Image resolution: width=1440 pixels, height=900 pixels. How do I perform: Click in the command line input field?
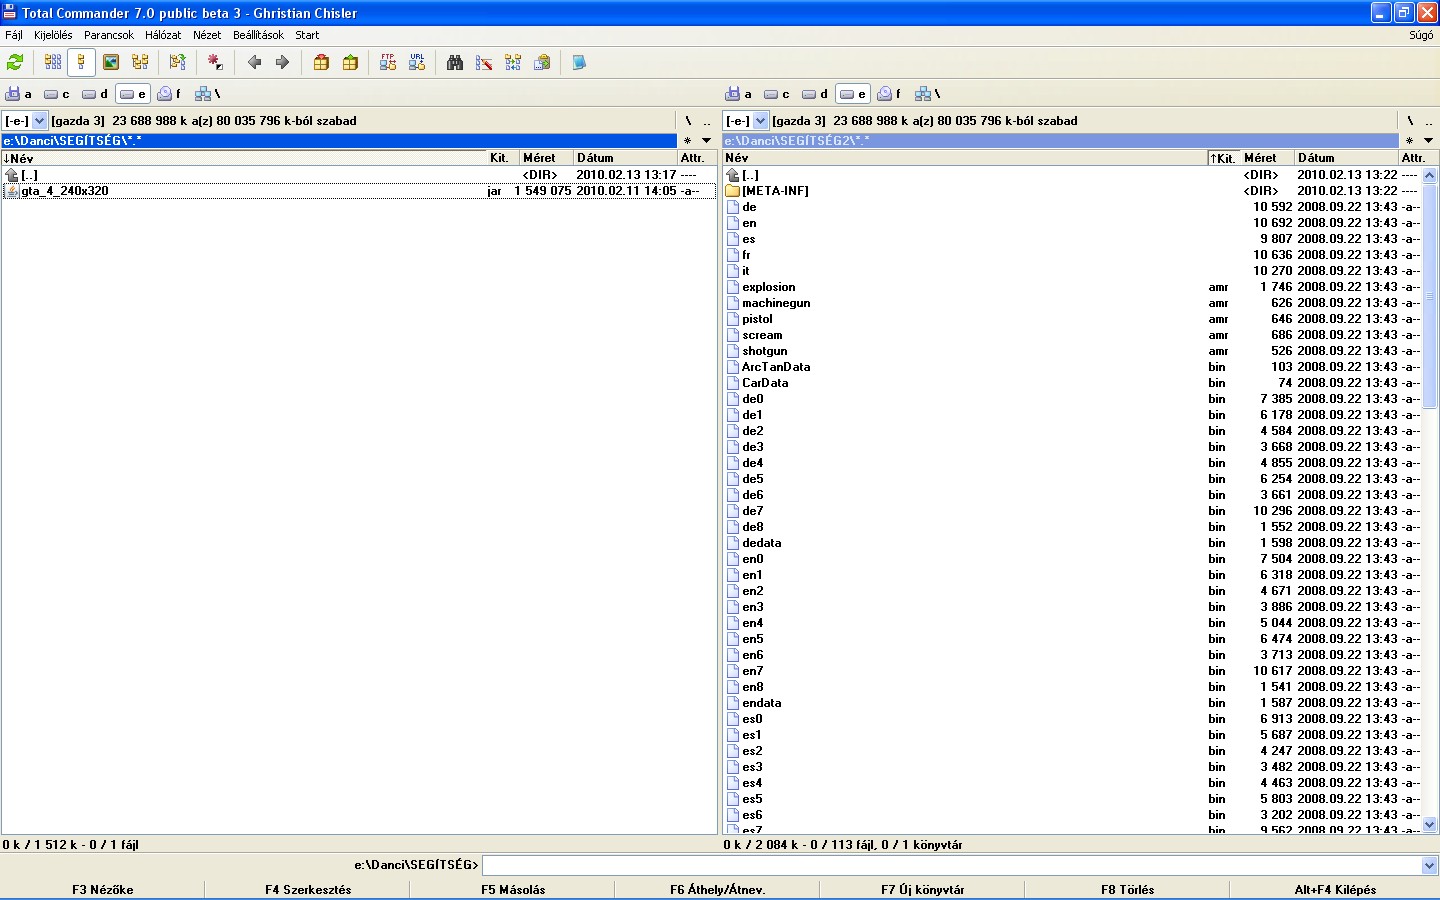[x=950, y=865]
